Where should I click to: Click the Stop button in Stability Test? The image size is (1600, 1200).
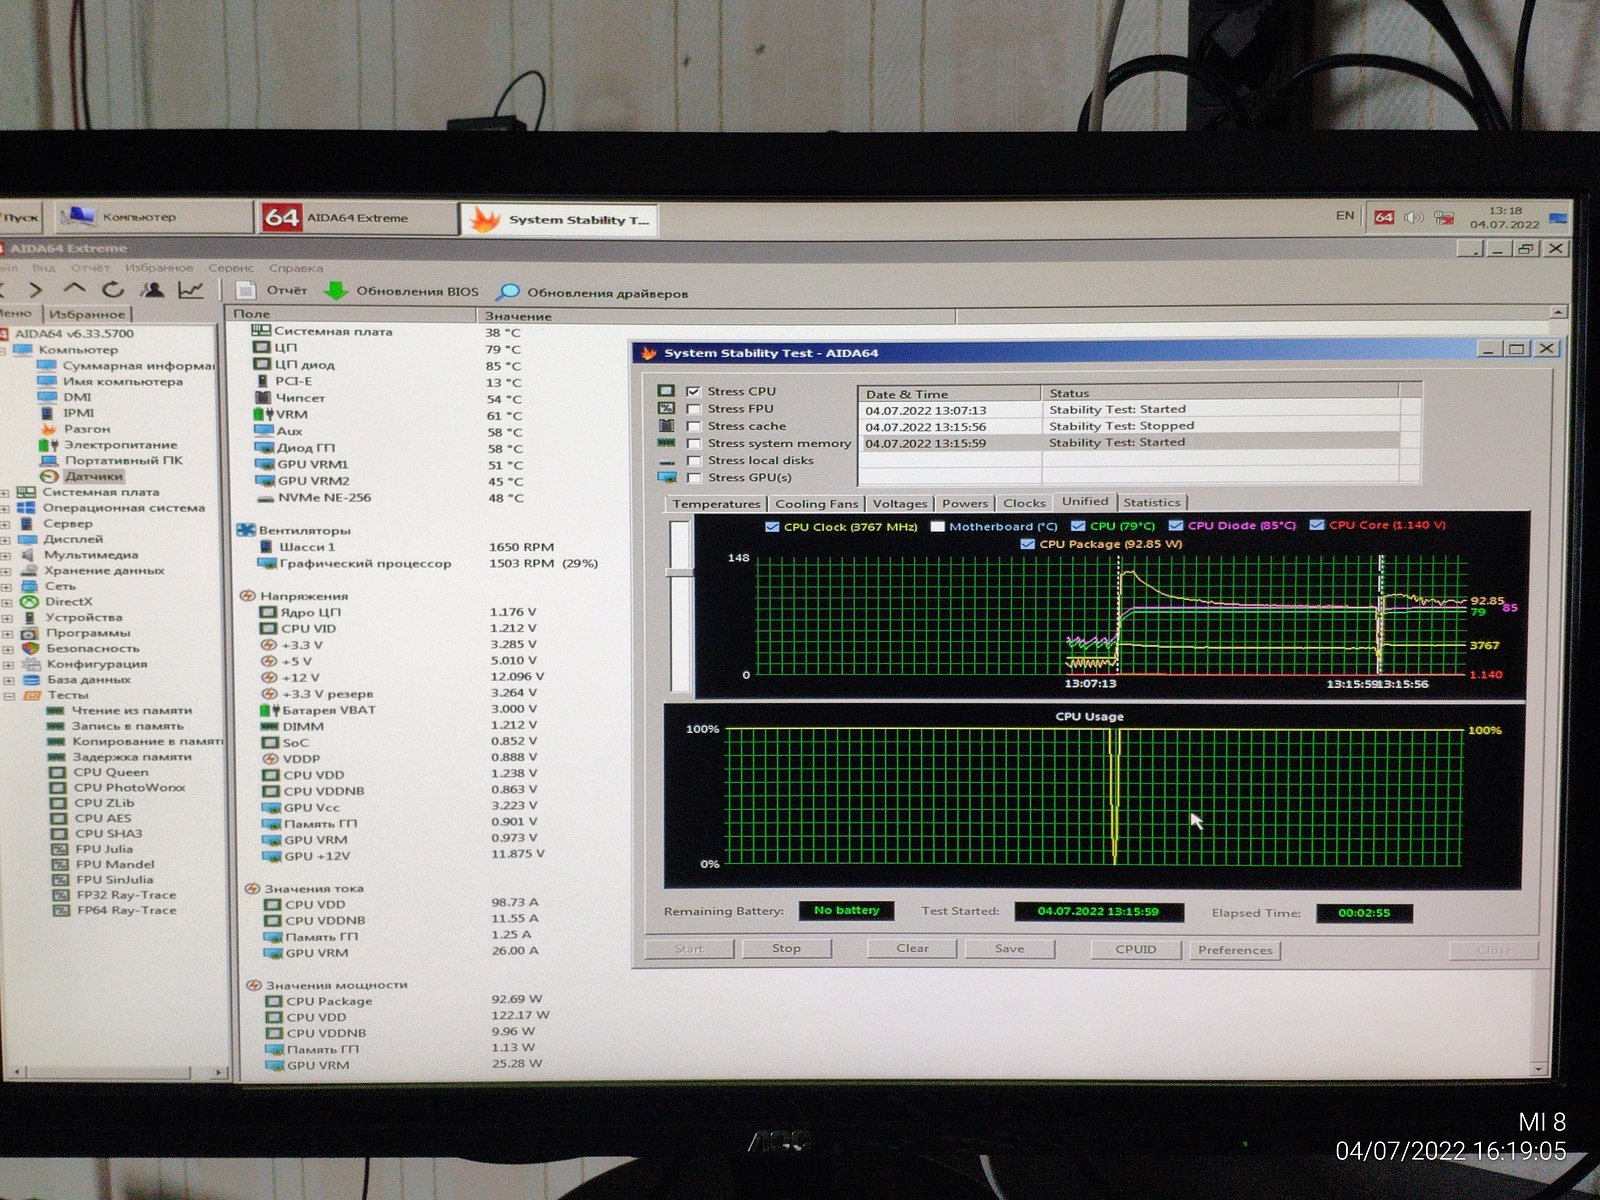click(786, 948)
